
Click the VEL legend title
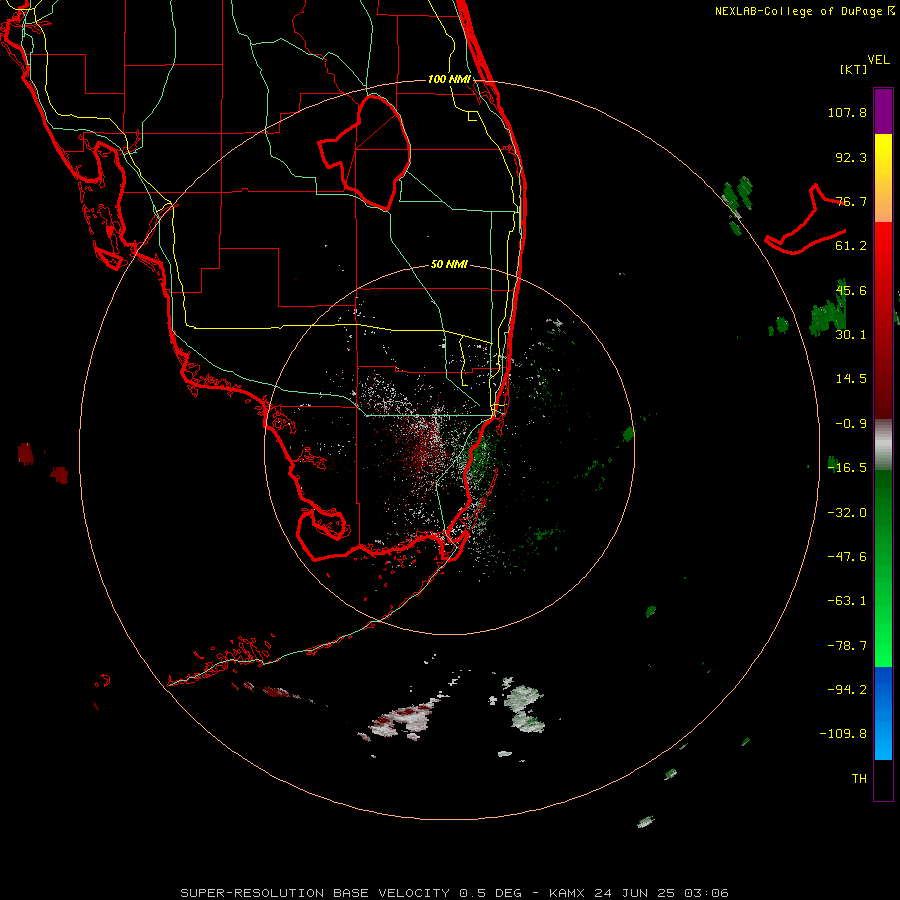pos(879,60)
